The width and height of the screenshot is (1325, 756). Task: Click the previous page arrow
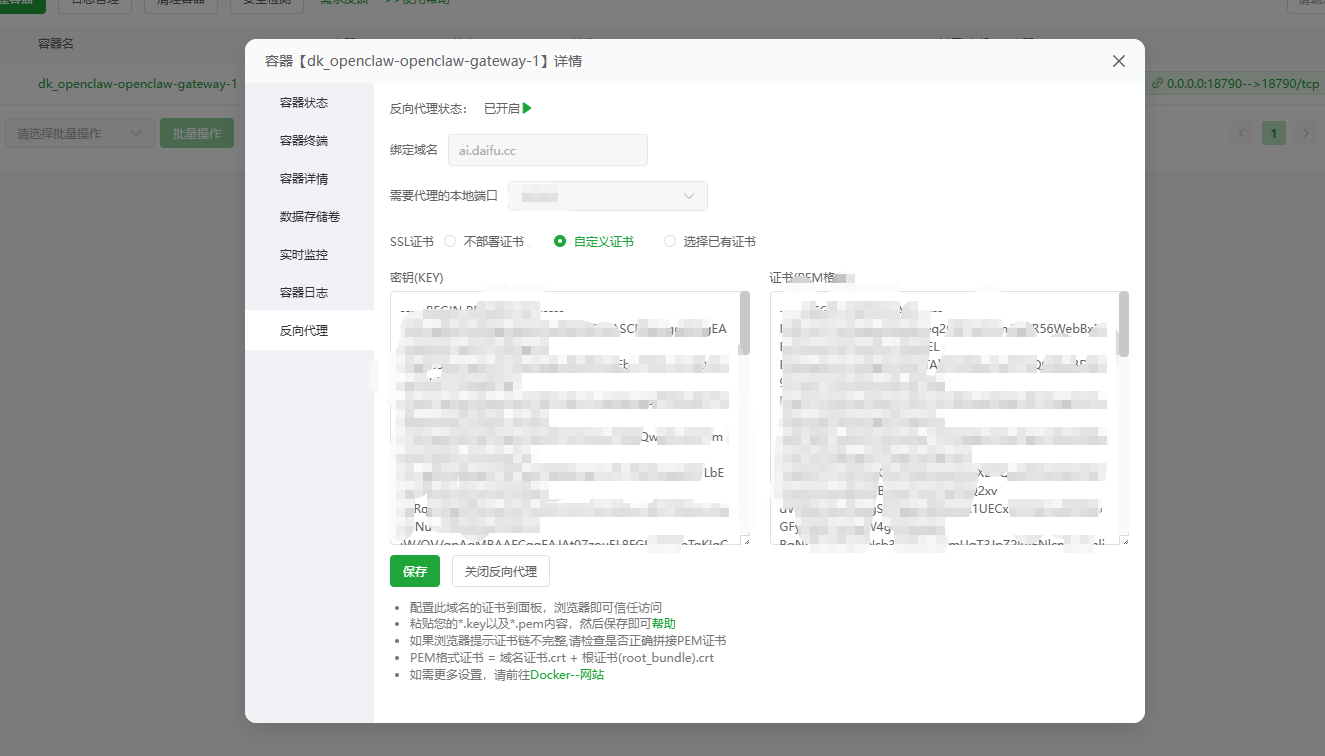point(1241,132)
